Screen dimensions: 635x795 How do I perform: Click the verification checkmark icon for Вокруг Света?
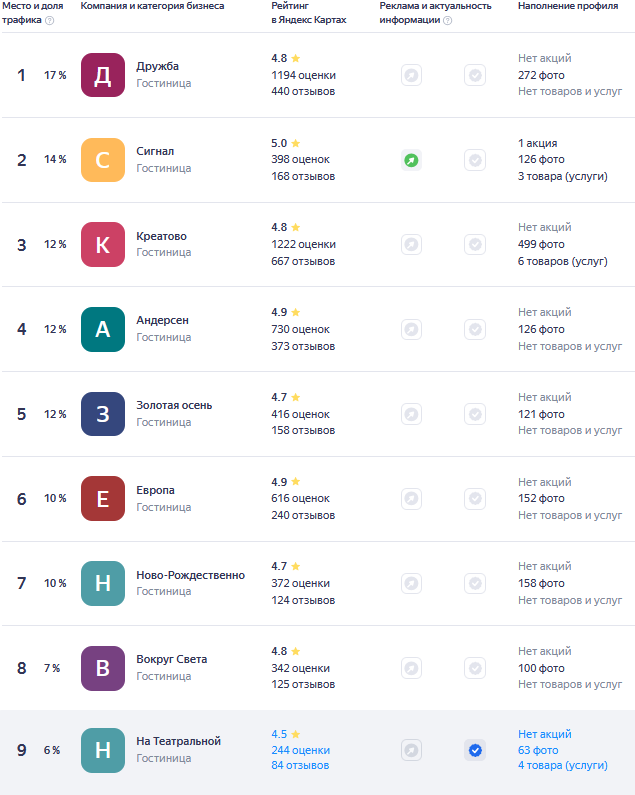pyautogui.click(x=475, y=668)
